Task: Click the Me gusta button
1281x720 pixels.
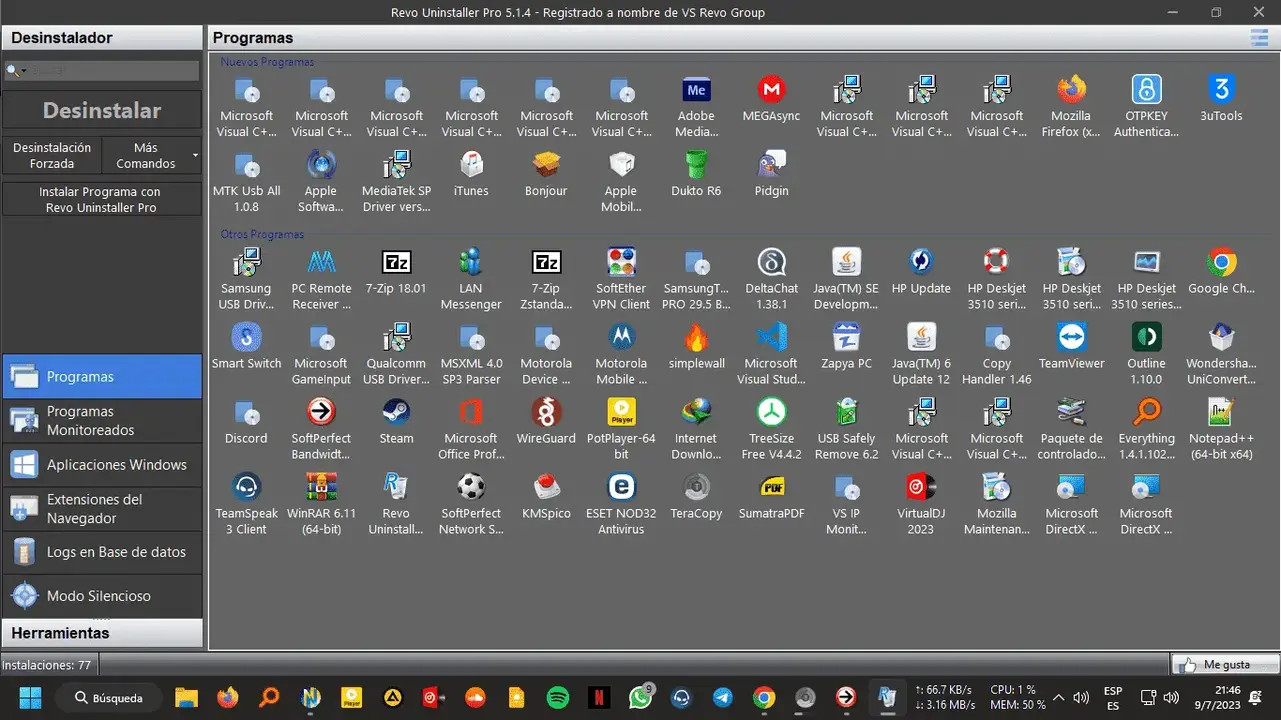Action: [1225, 664]
